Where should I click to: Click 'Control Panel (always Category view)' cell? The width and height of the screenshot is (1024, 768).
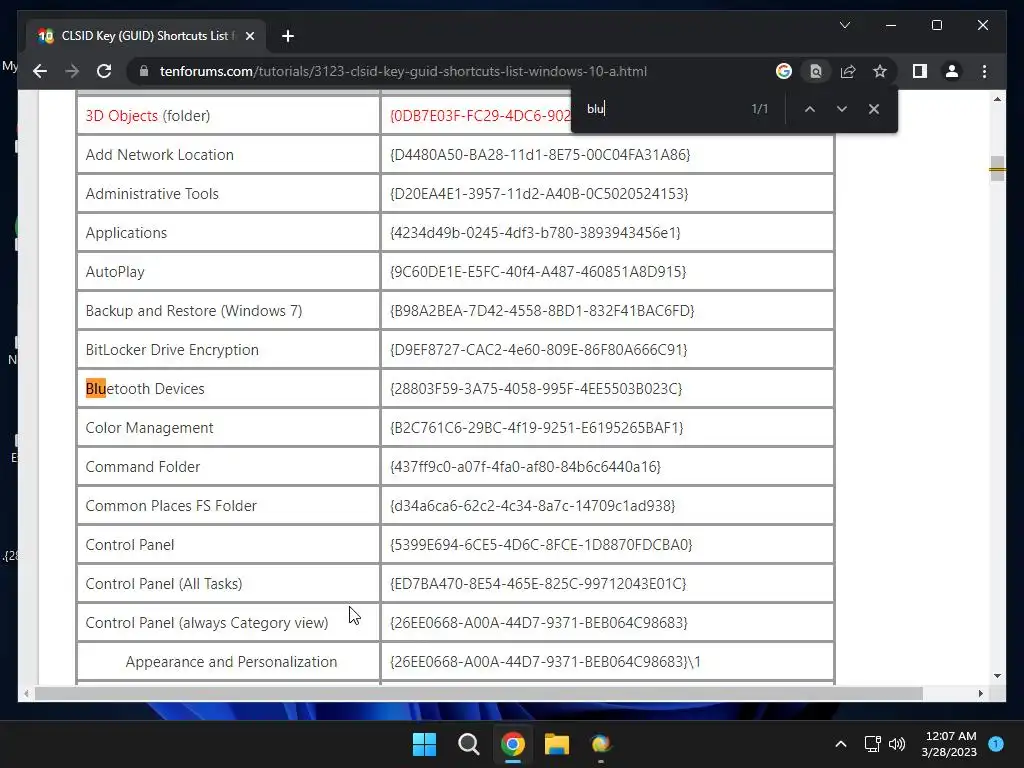[x=228, y=622]
